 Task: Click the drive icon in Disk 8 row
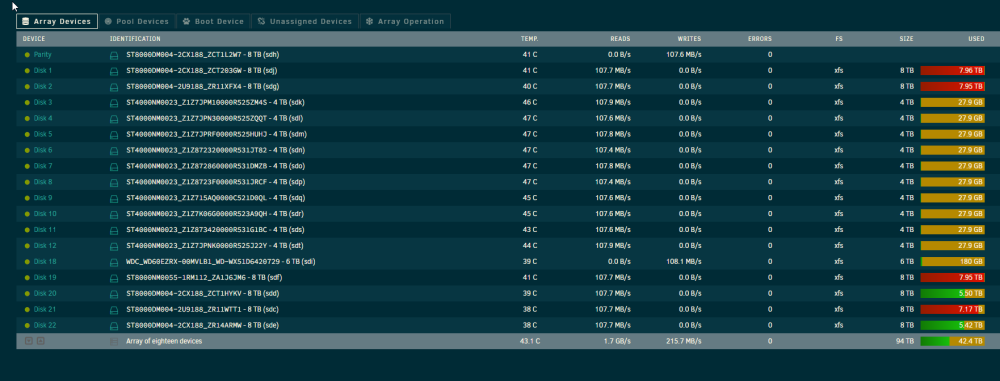114,183
